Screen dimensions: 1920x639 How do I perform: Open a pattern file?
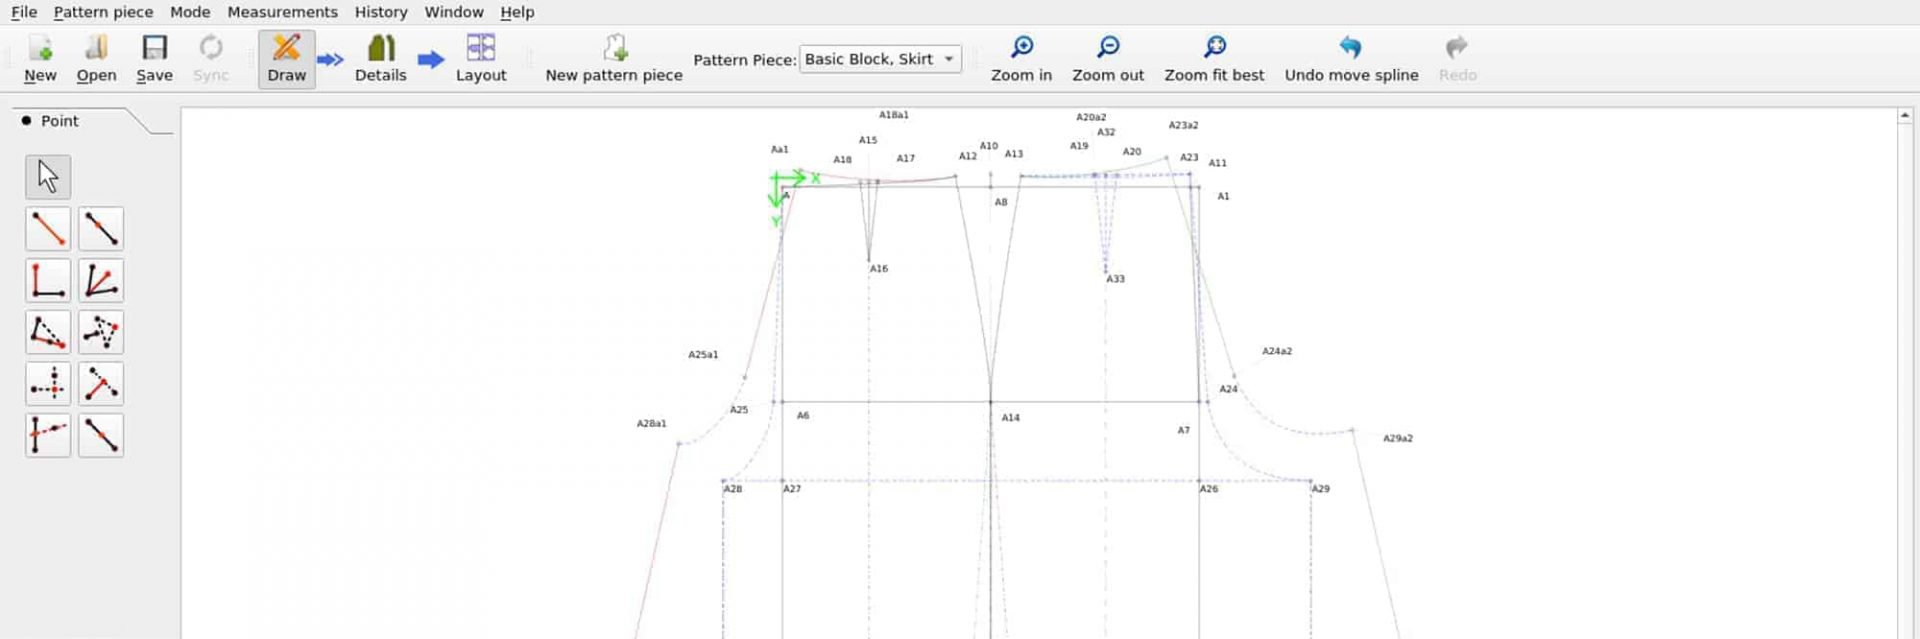96,59
